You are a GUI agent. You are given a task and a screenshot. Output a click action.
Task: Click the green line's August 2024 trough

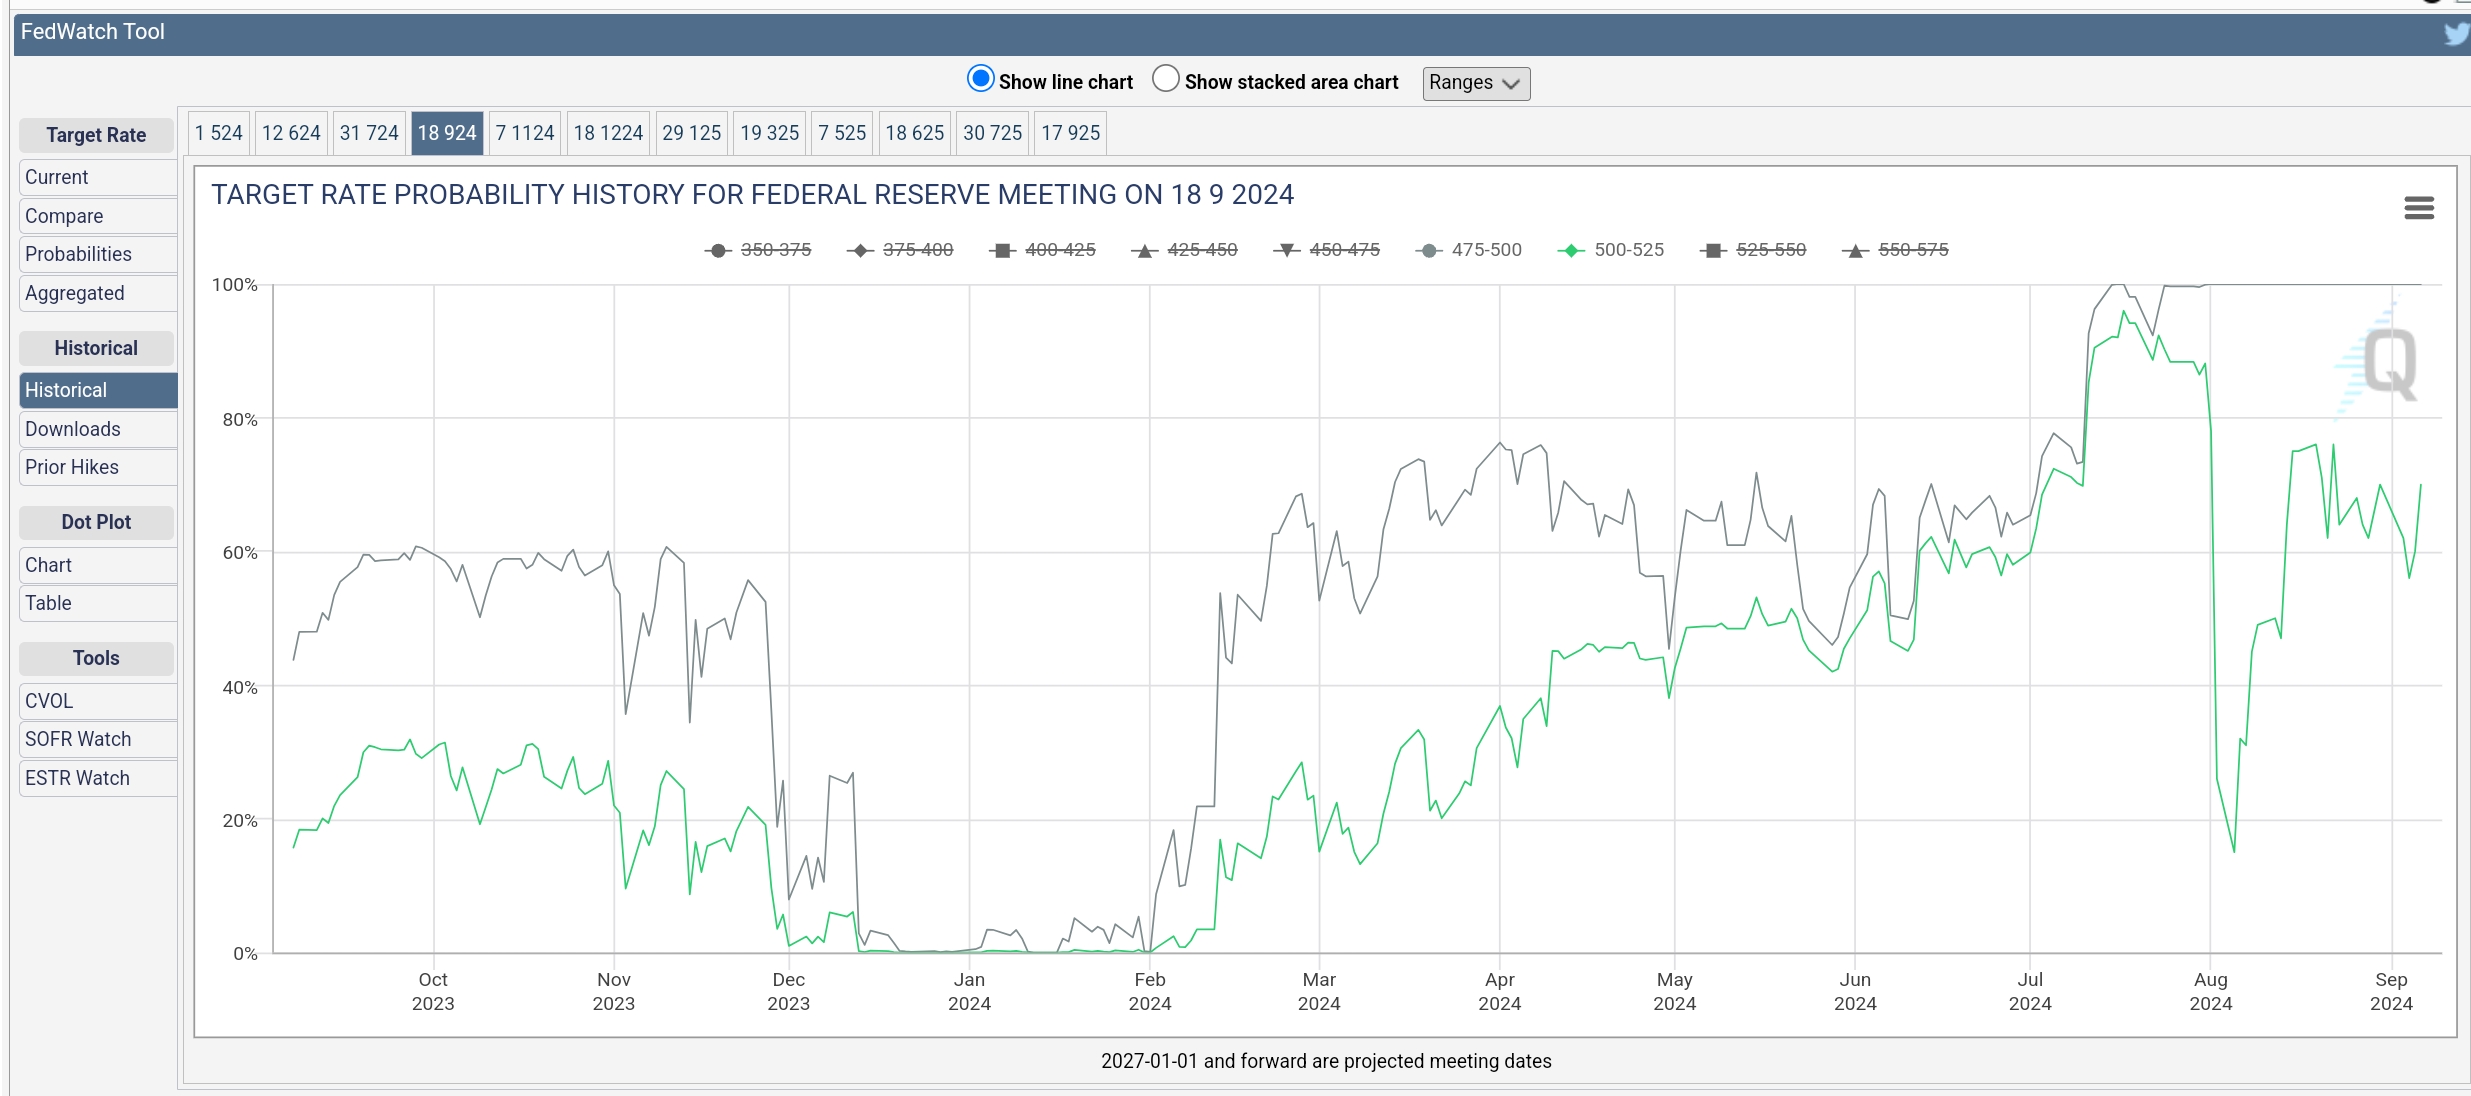click(x=2234, y=851)
